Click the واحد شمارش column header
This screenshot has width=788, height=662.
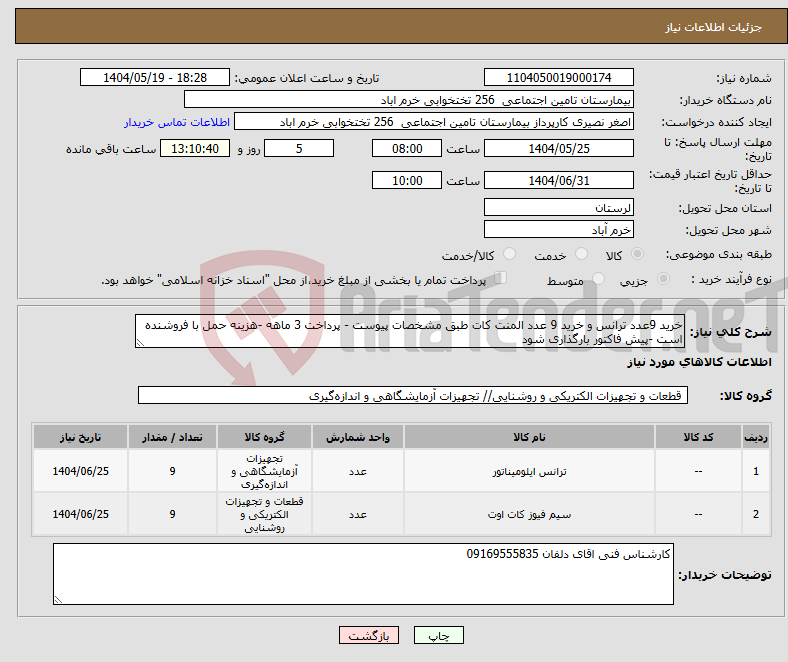tap(358, 437)
